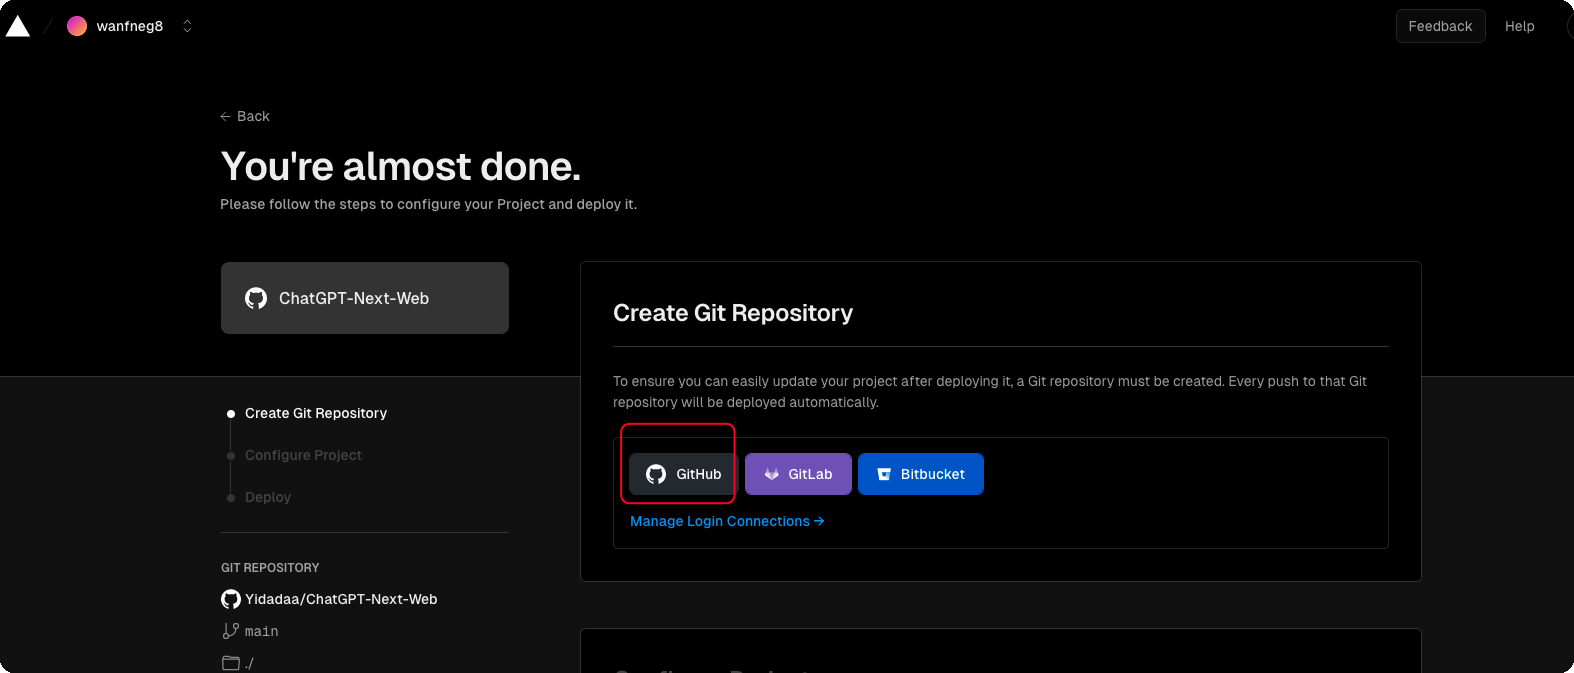The height and width of the screenshot is (673, 1574).
Task: Click the You're almost done heading
Action: [400, 166]
